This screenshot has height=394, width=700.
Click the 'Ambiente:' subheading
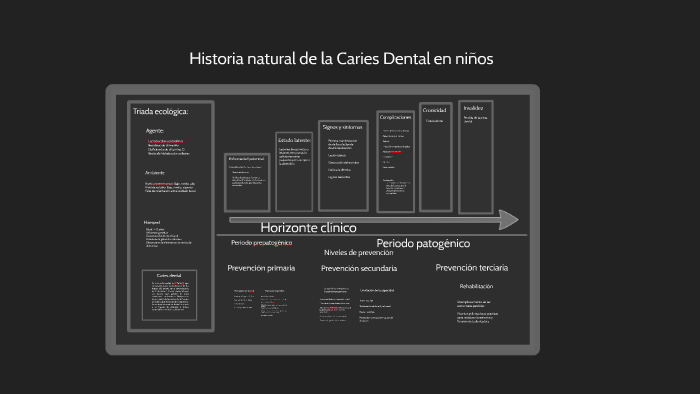[154, 173]
